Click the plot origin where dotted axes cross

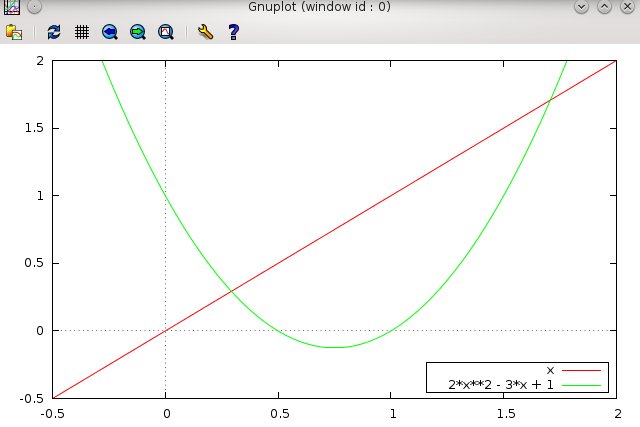[165, 330]
